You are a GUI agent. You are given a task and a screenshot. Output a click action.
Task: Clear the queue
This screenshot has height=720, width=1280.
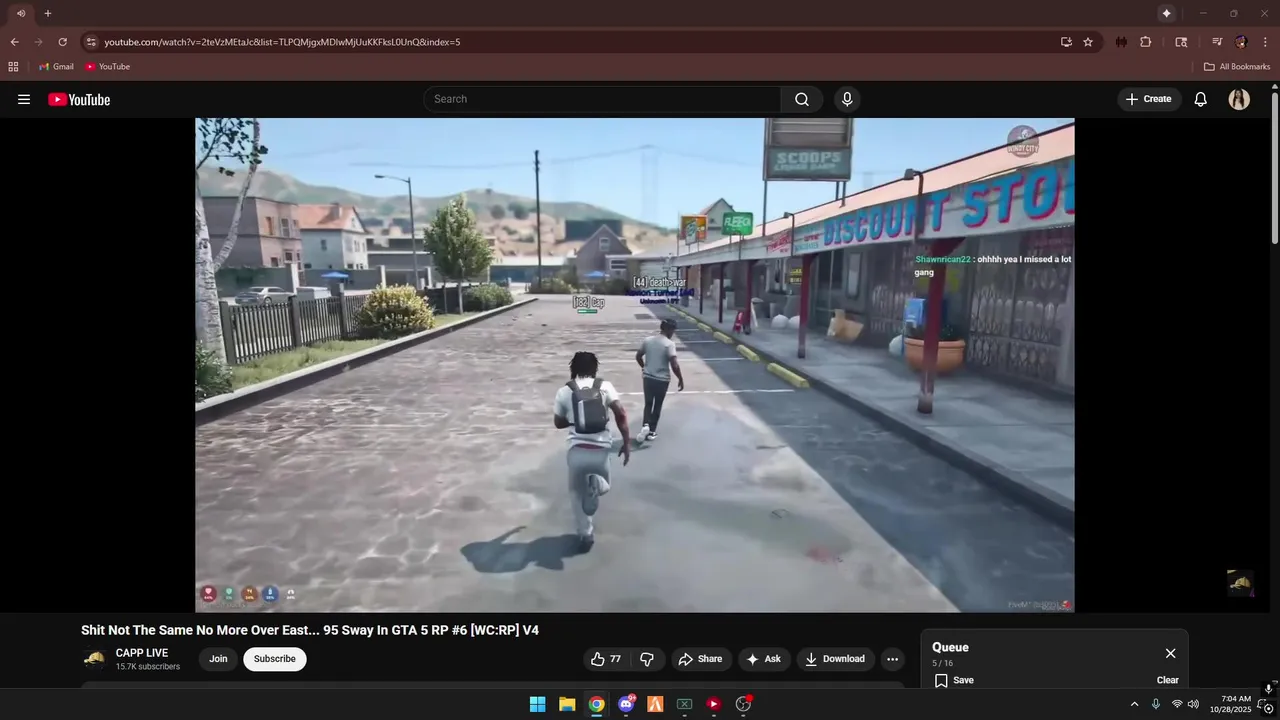pos(1168,680)
